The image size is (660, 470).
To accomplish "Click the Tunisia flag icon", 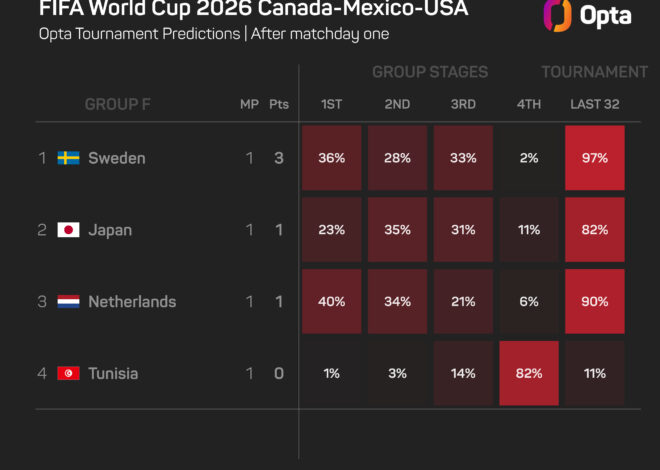I will (68, 373).
